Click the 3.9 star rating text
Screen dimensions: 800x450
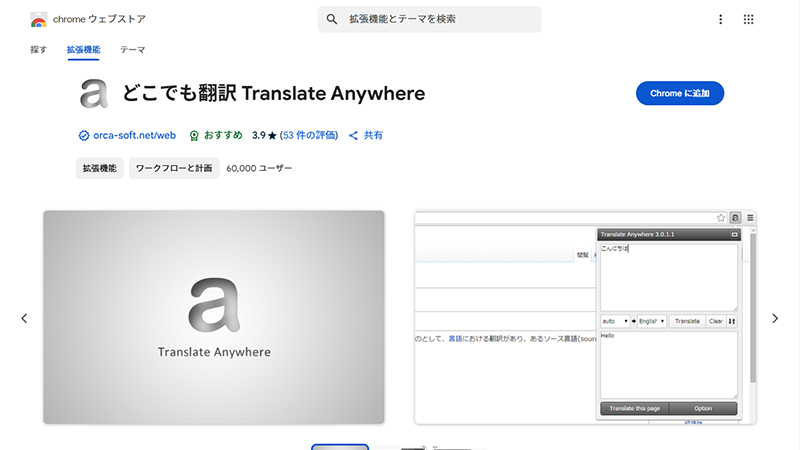(264, 135)
